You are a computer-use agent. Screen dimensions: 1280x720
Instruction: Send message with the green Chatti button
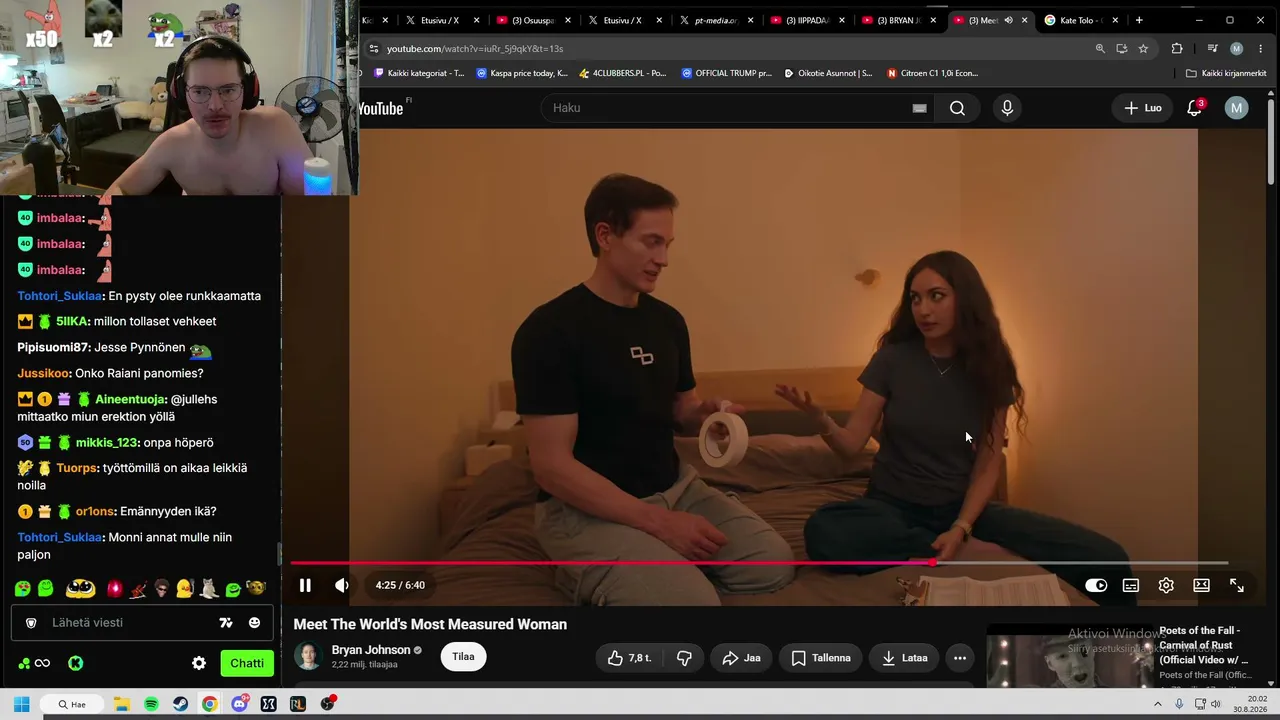[x=247, y=663]
